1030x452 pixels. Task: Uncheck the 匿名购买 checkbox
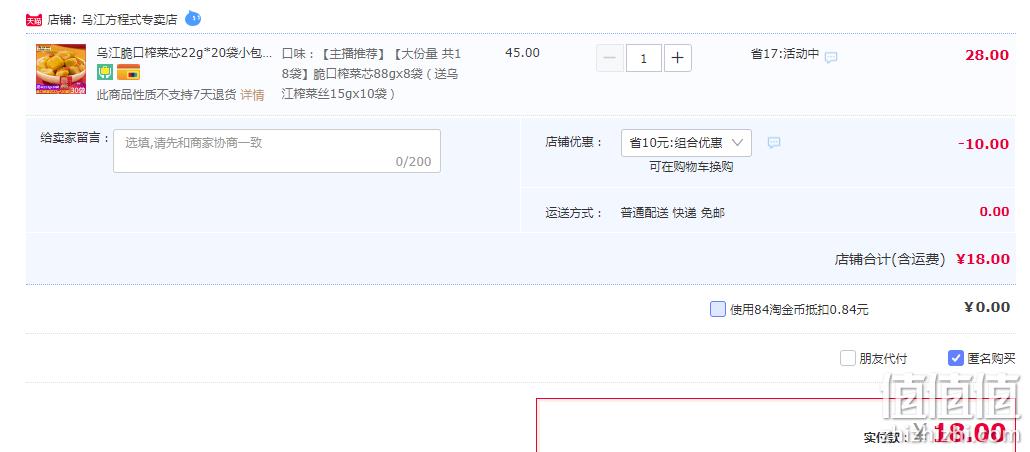(956, 358)
